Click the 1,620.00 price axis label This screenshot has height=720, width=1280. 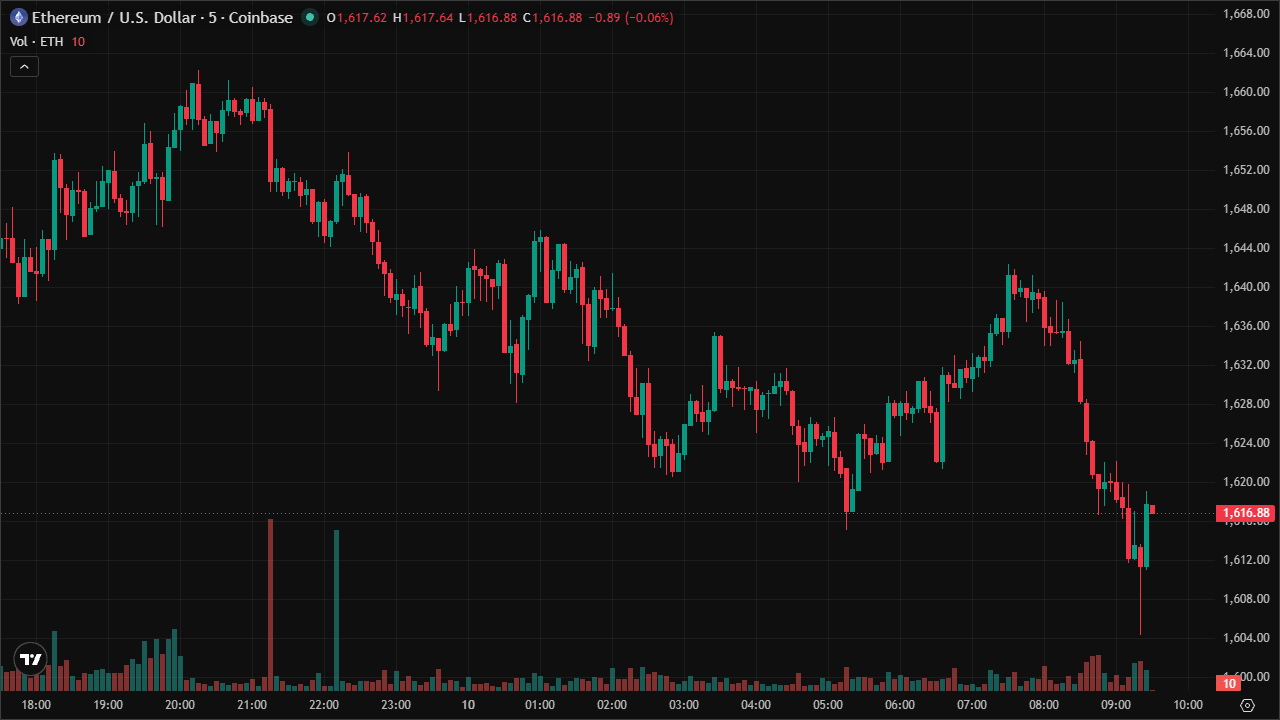(1246, 482)
